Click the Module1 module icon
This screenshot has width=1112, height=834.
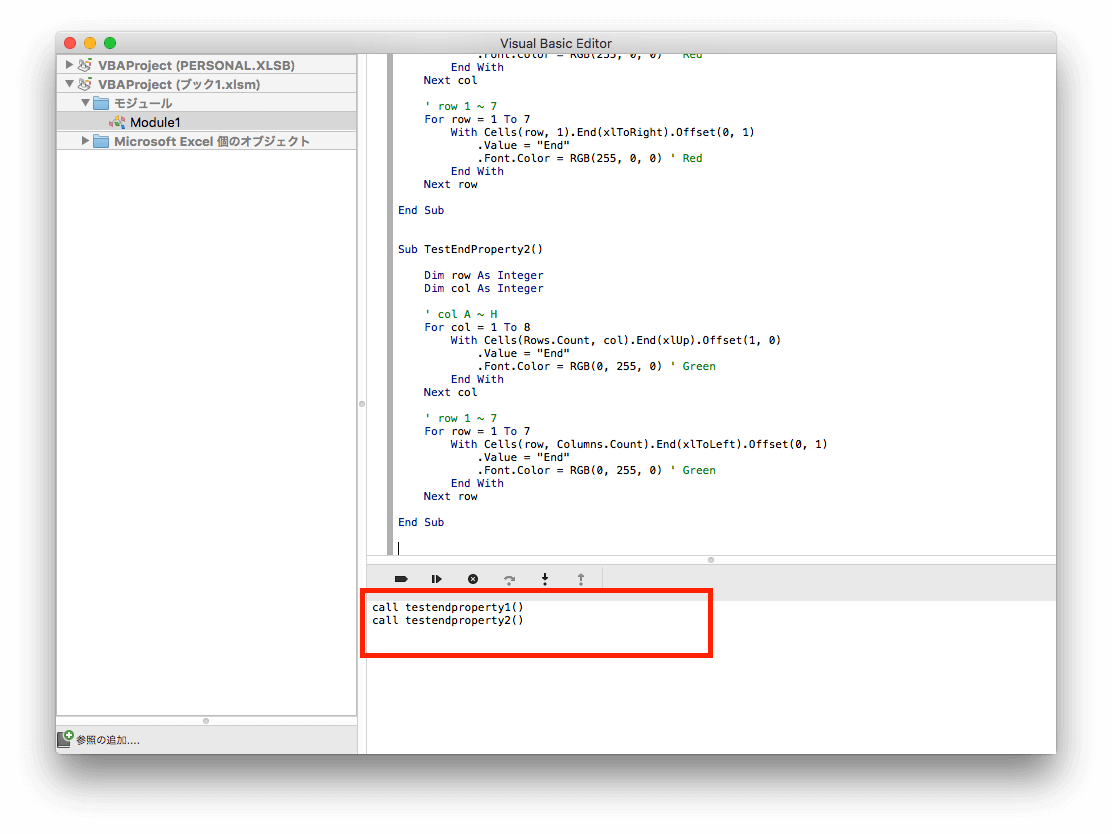(118, 122)
